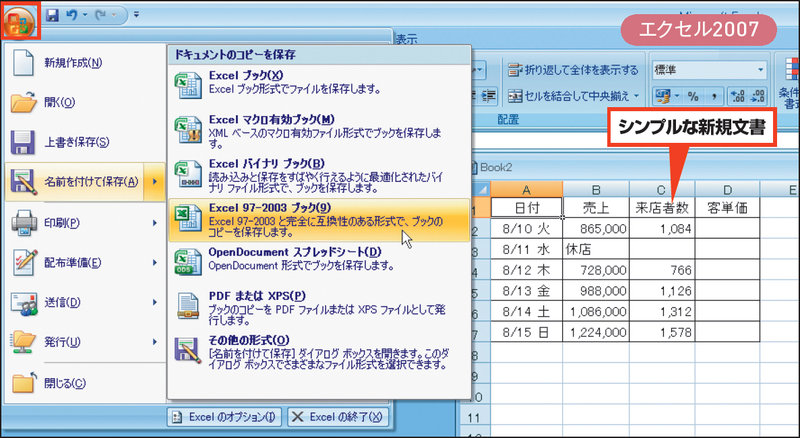Select cell containing 1,312
Viewport: 800px width, 438px height.
click(x=662, y=311)
